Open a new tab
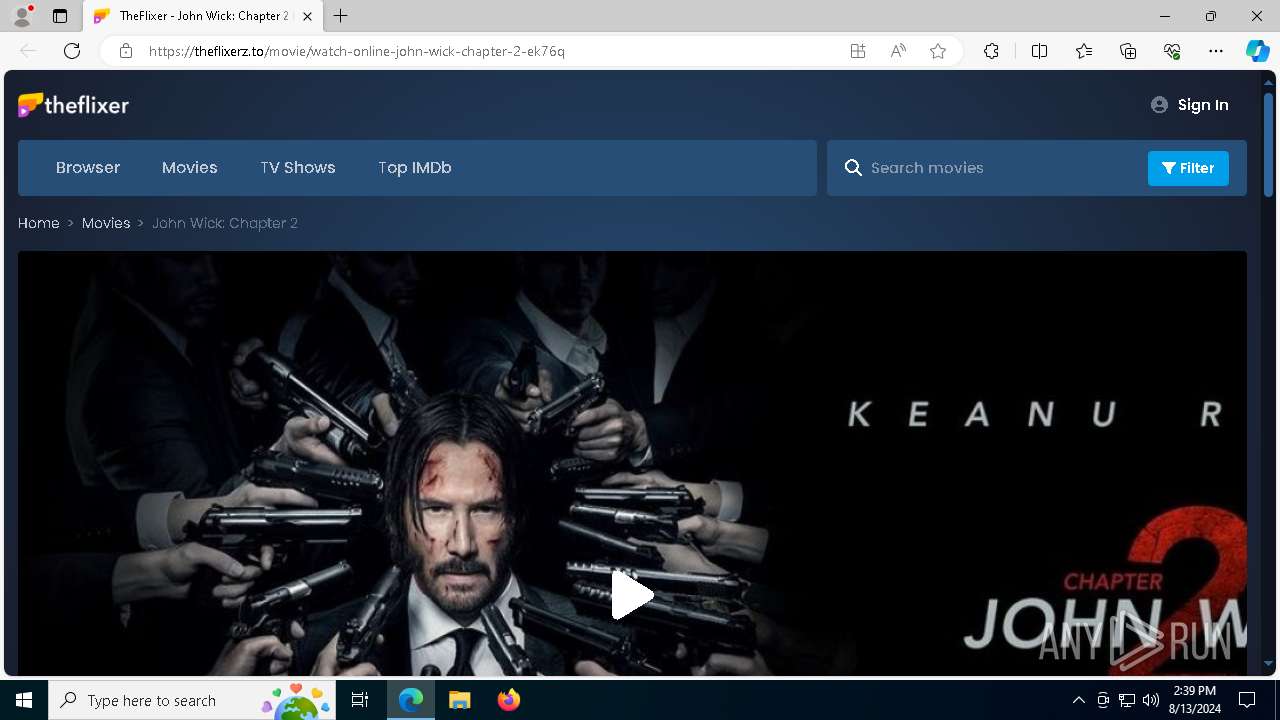 [341, 16]
